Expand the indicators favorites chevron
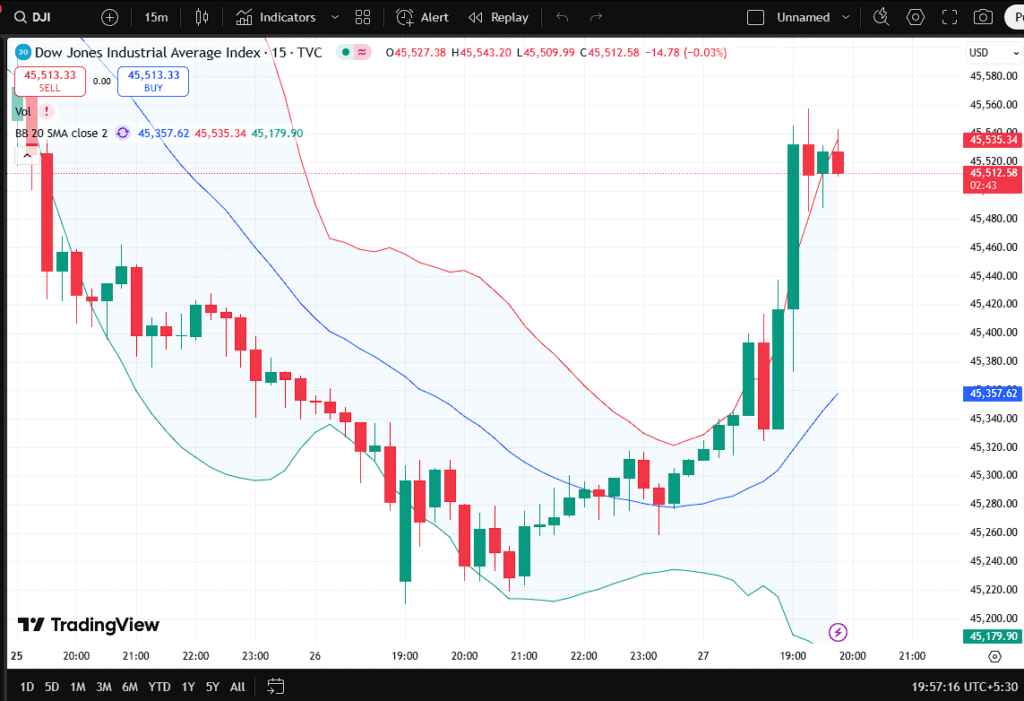1024x701 pixels. pos(335,18)
